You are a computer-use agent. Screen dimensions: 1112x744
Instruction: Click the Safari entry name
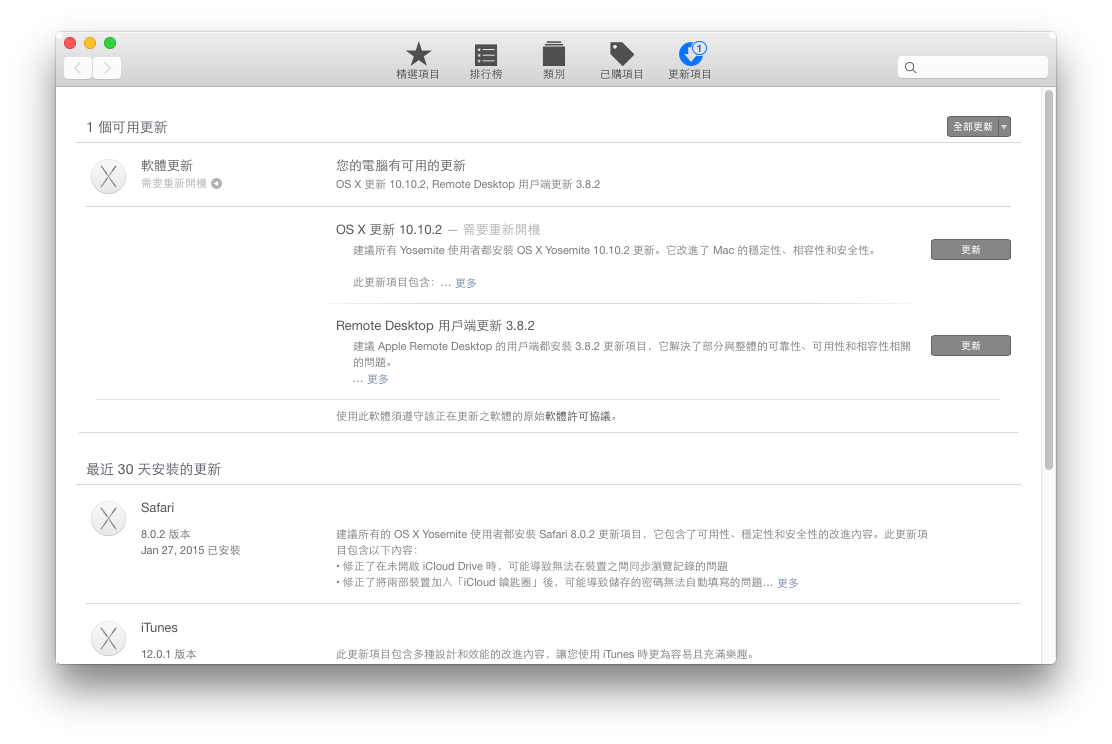click(157, 508)
